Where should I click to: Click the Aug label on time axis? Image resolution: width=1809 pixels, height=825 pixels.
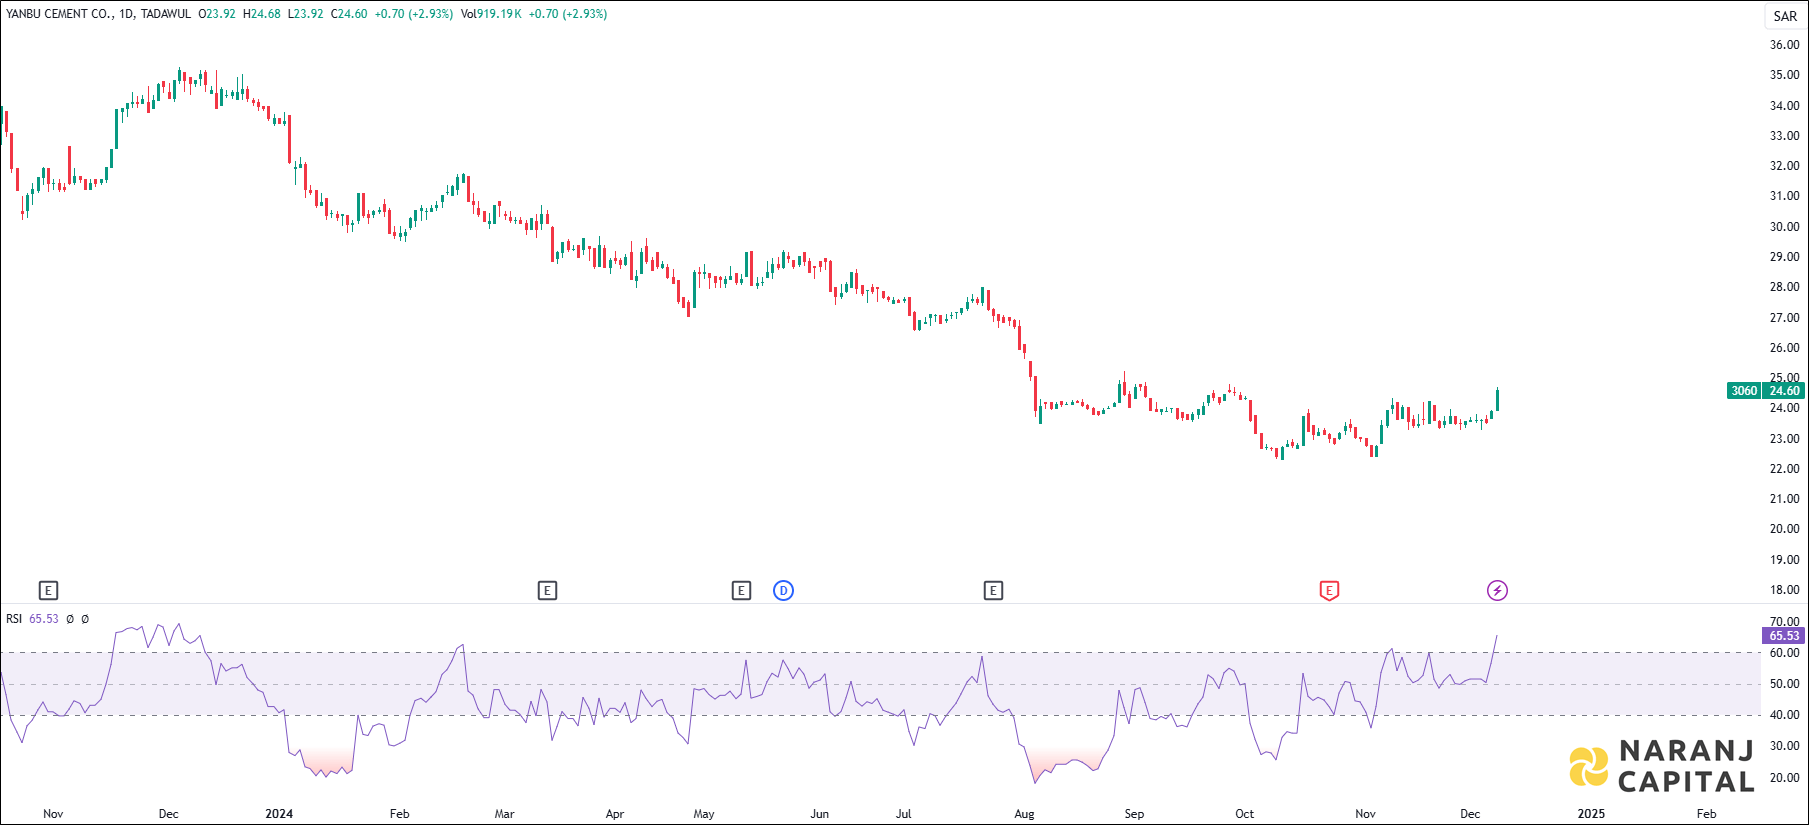click(1024, 814)
